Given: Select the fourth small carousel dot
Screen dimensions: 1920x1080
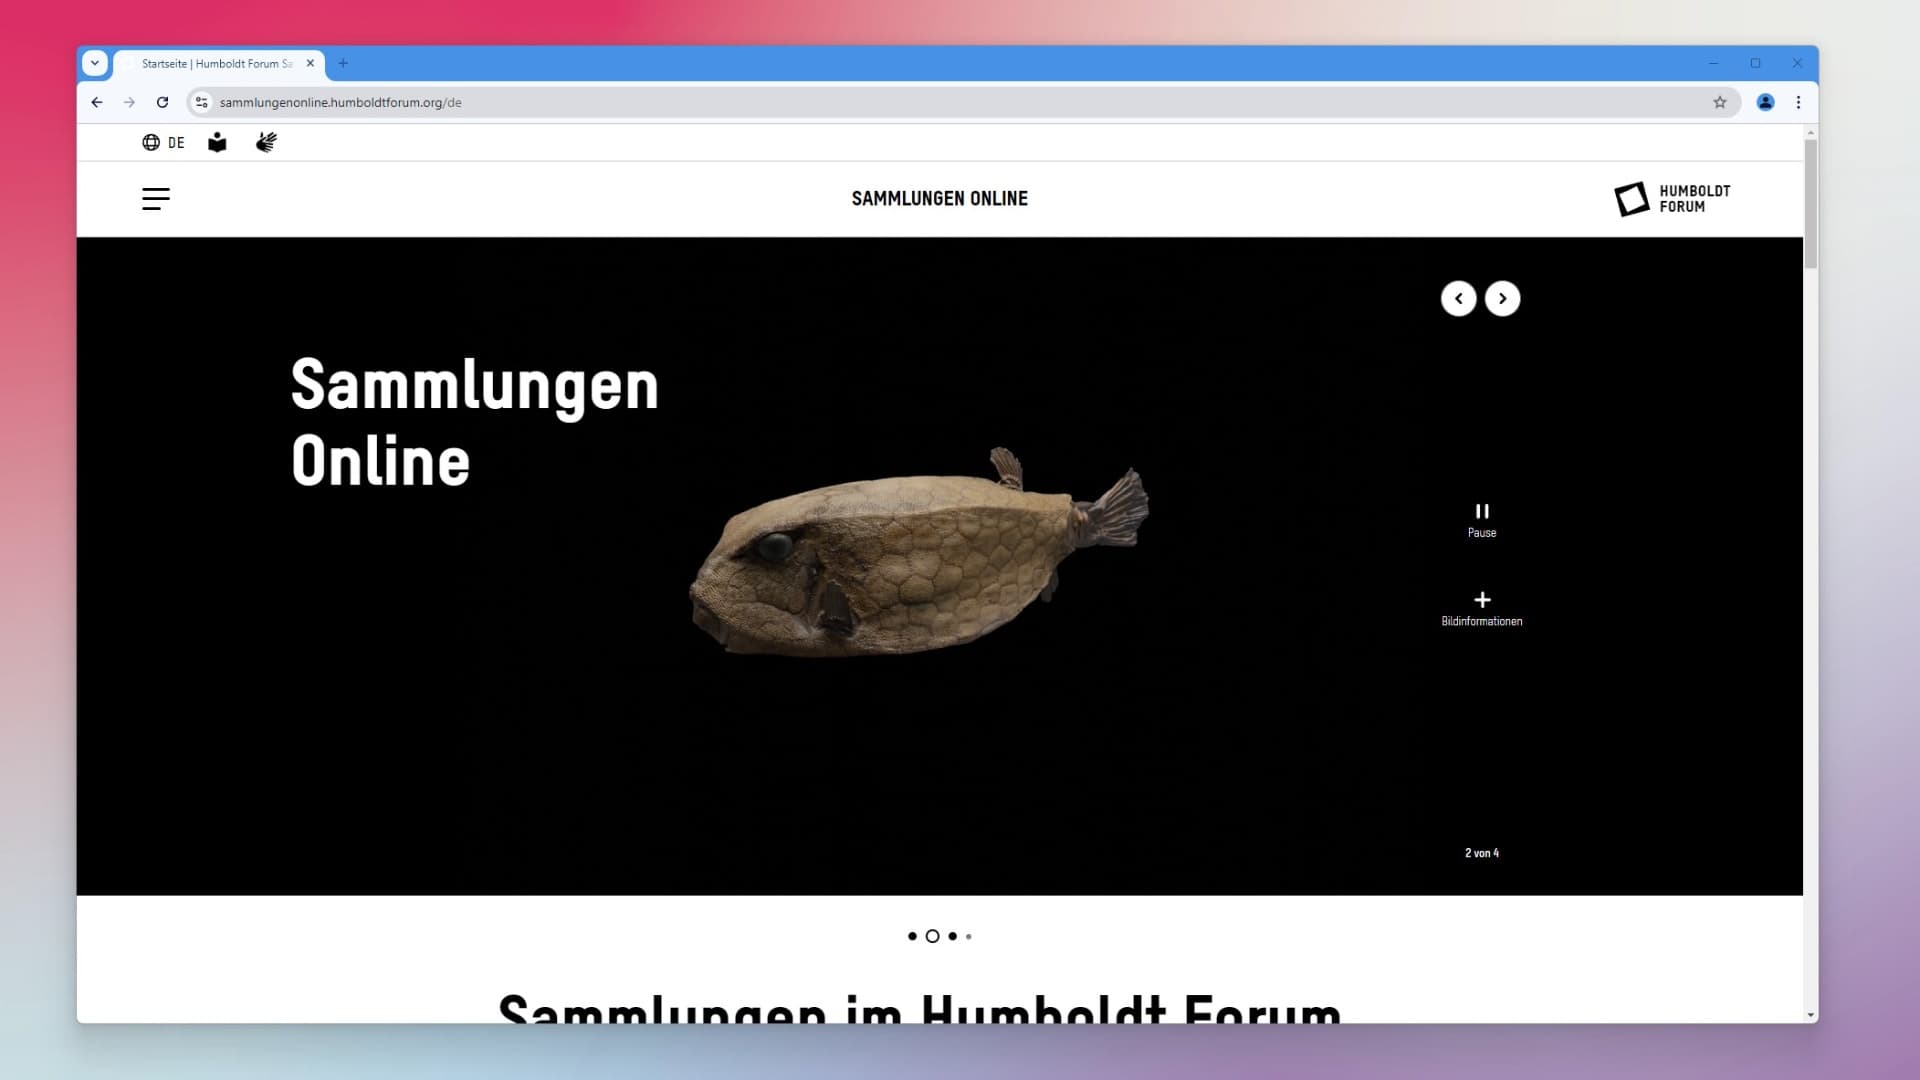Looking at the screenshot, I should pos(968,937).
